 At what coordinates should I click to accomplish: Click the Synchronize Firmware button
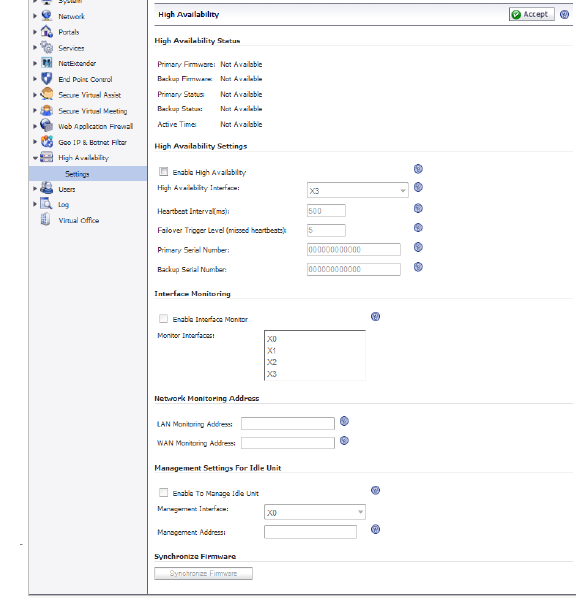(x=203, y=573)
